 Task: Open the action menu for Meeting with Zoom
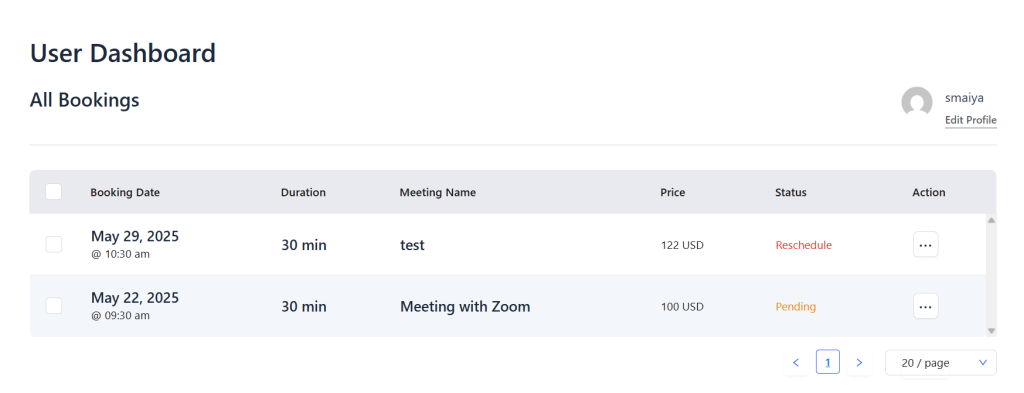[x=925, y=306]
